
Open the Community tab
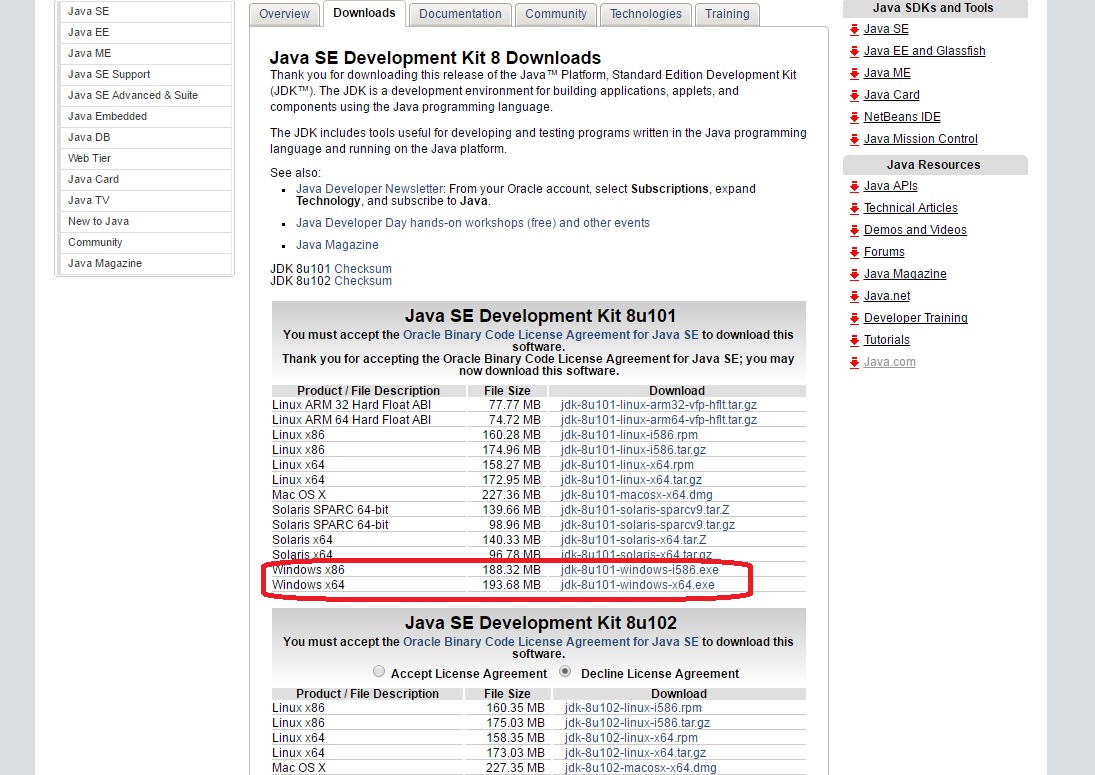point(556,14)
